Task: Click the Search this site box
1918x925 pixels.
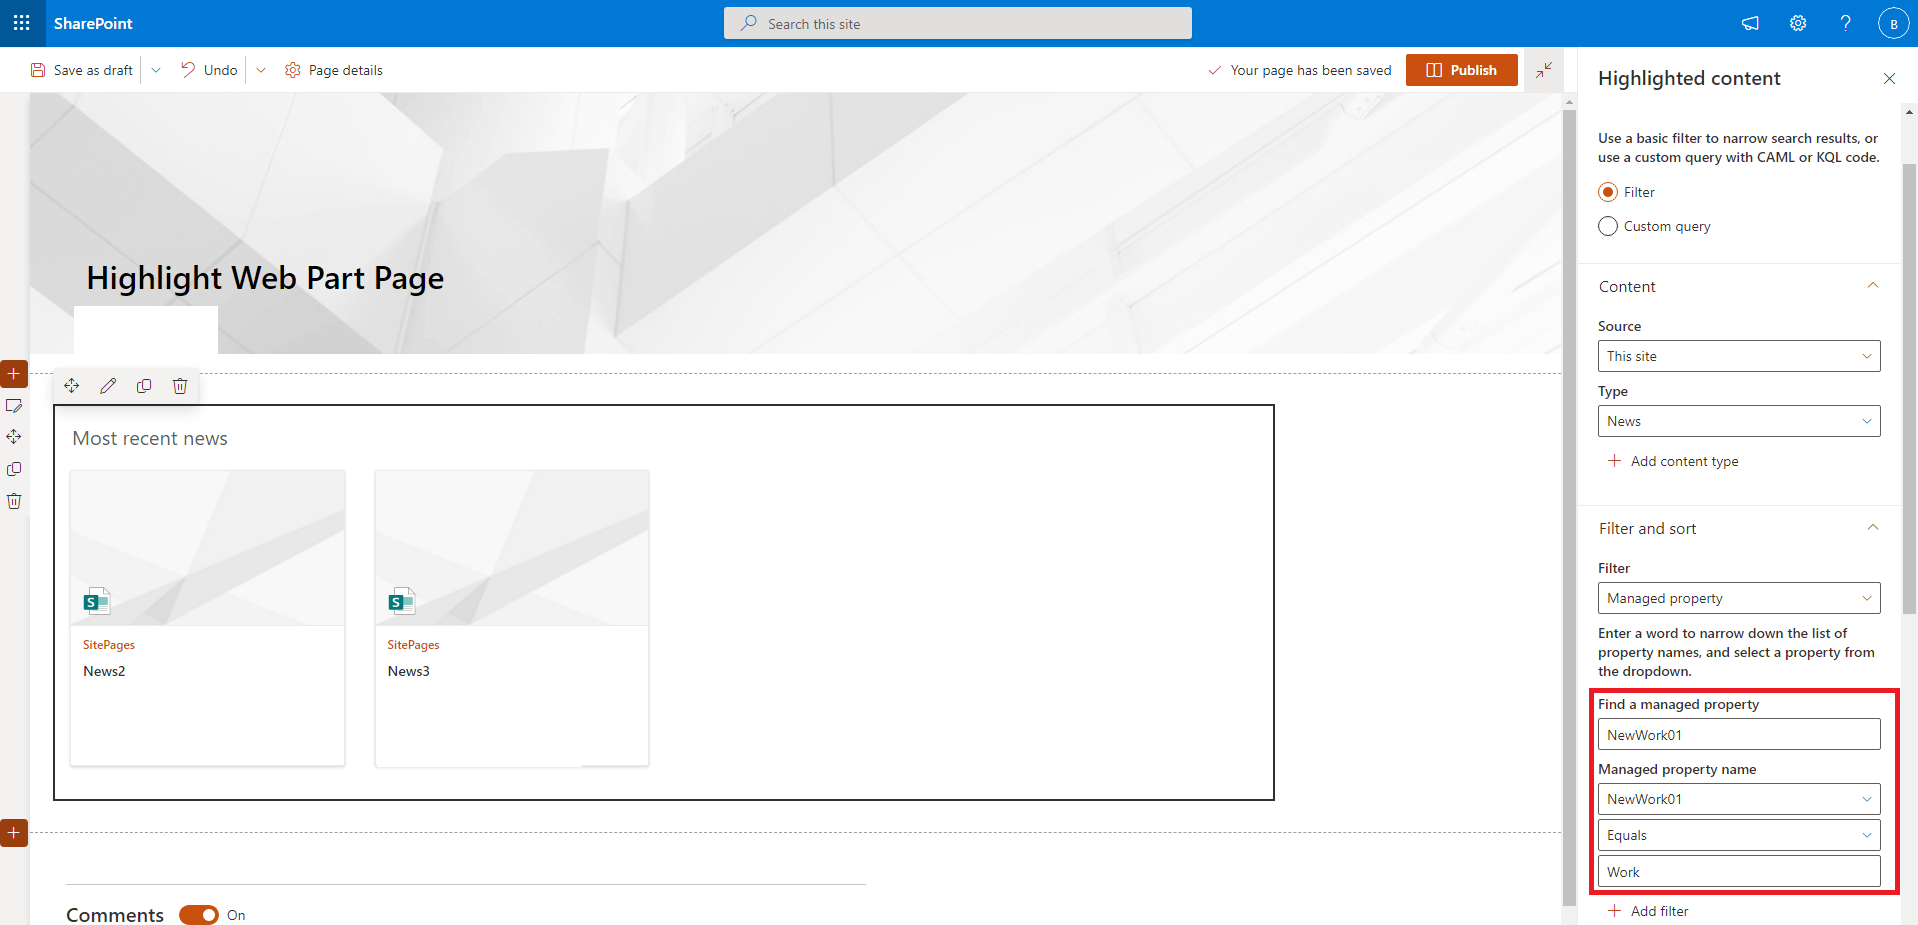Action: 958,23
